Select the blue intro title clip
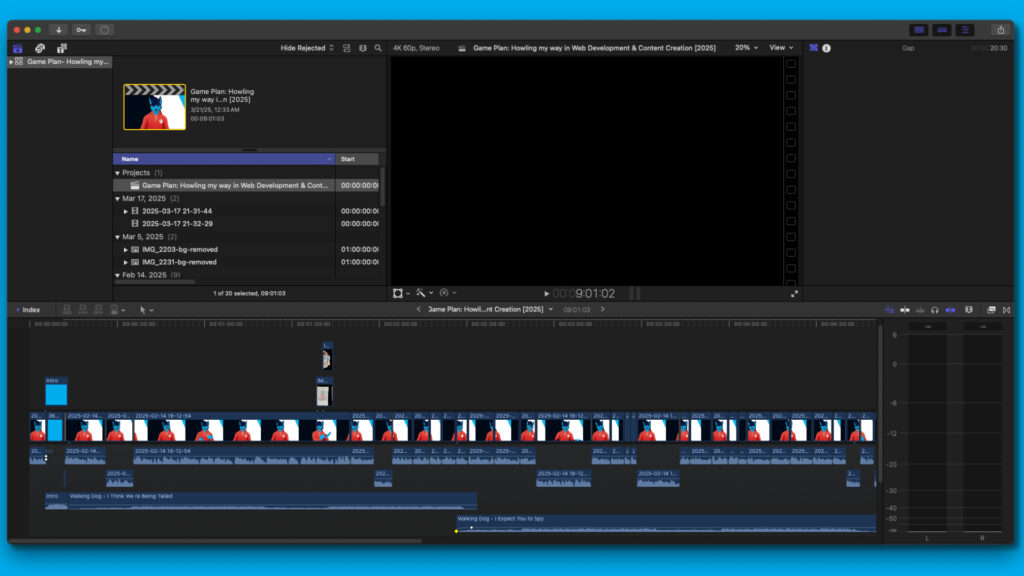The image size is (1024, 576). (56, 392)
